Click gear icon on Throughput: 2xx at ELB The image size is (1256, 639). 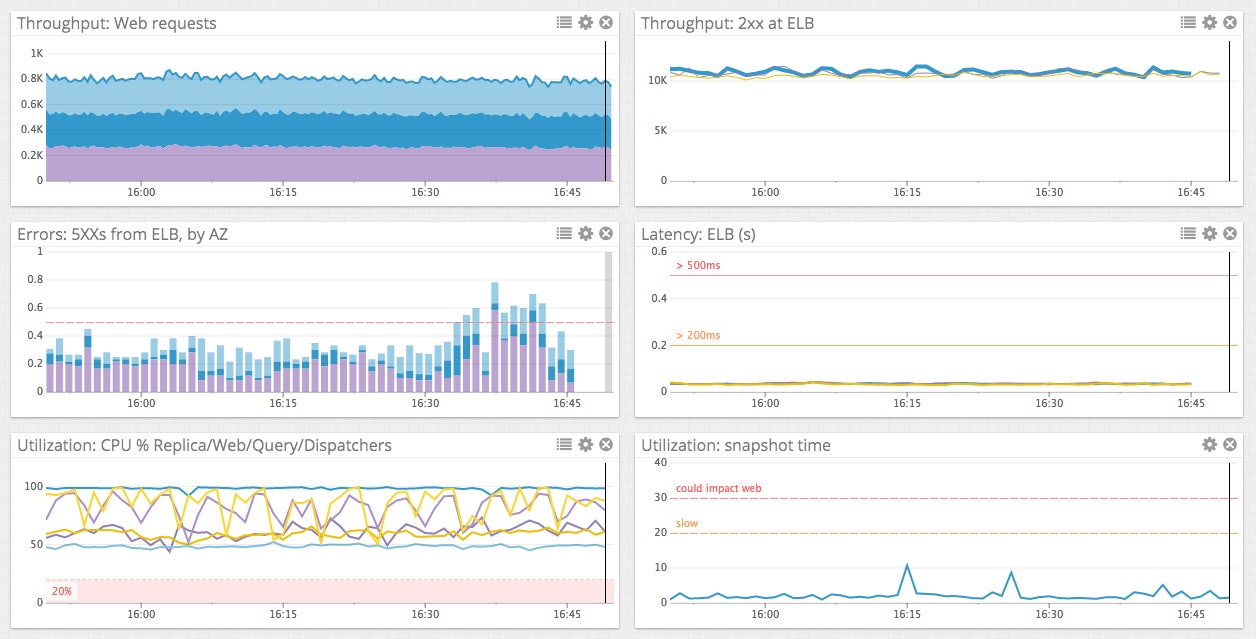click(1210, 22)
